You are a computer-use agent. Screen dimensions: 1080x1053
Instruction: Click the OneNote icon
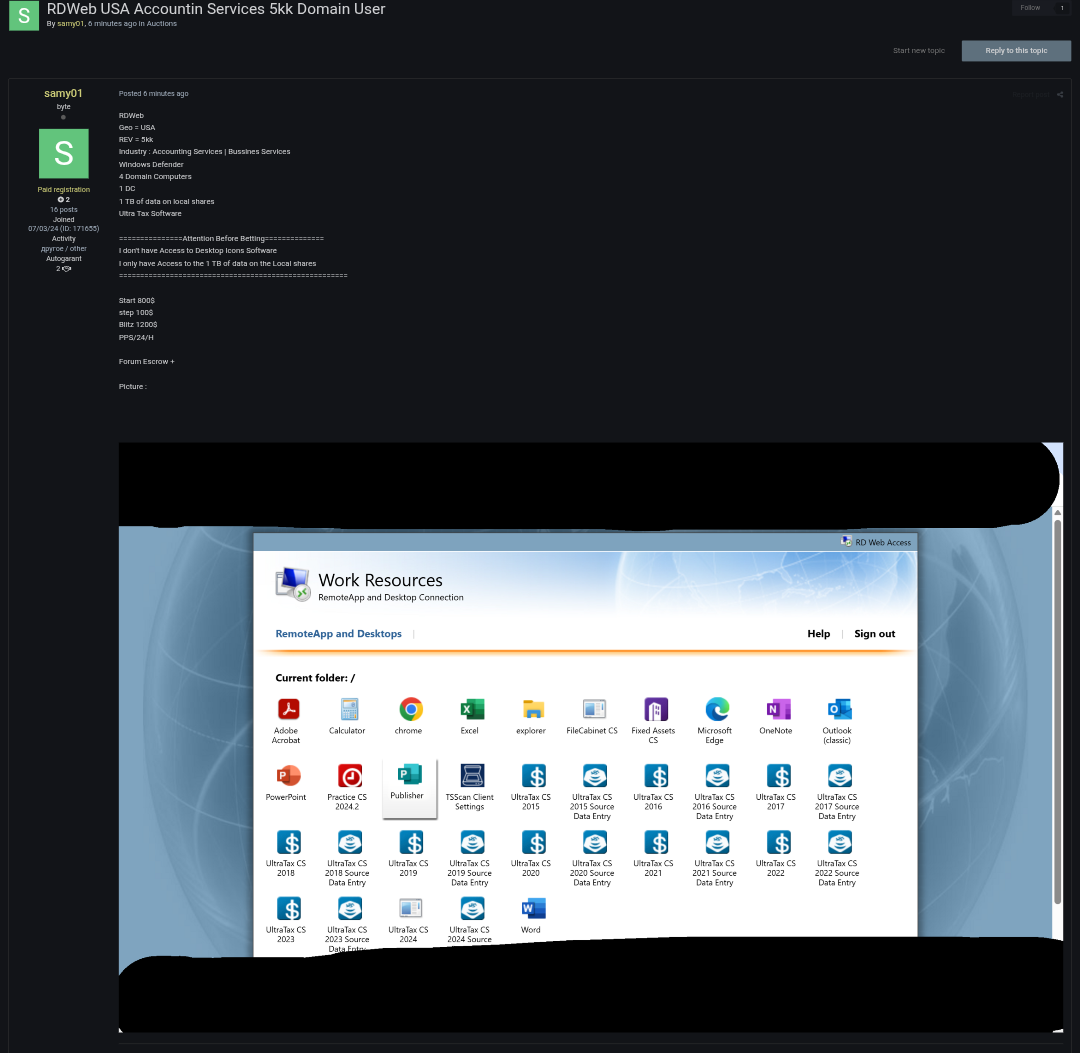pyautogui.click(x=777, y=710)
